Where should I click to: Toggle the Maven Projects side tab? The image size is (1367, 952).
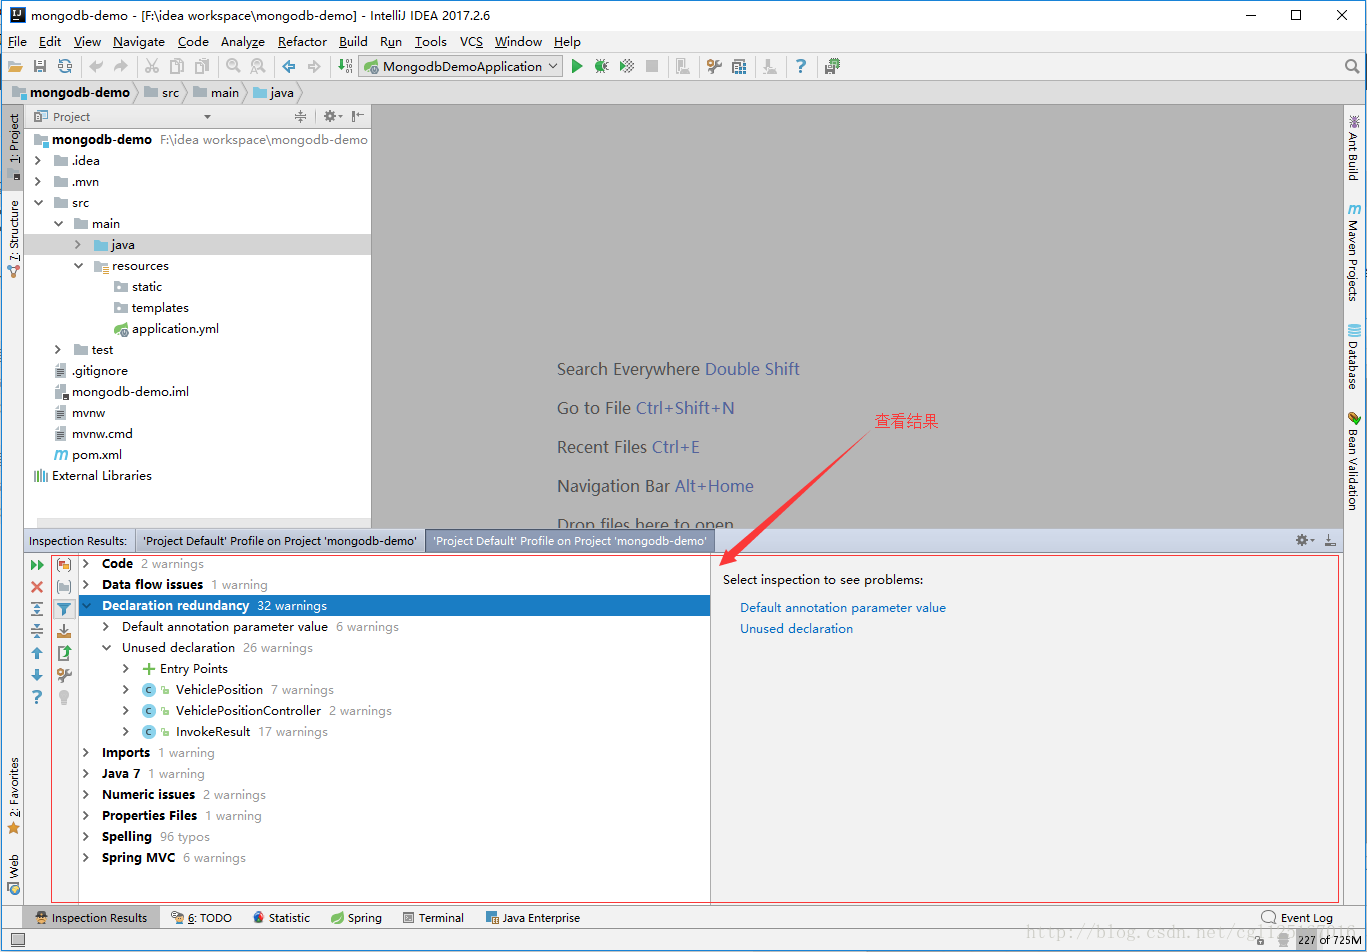click(1354, 252)
